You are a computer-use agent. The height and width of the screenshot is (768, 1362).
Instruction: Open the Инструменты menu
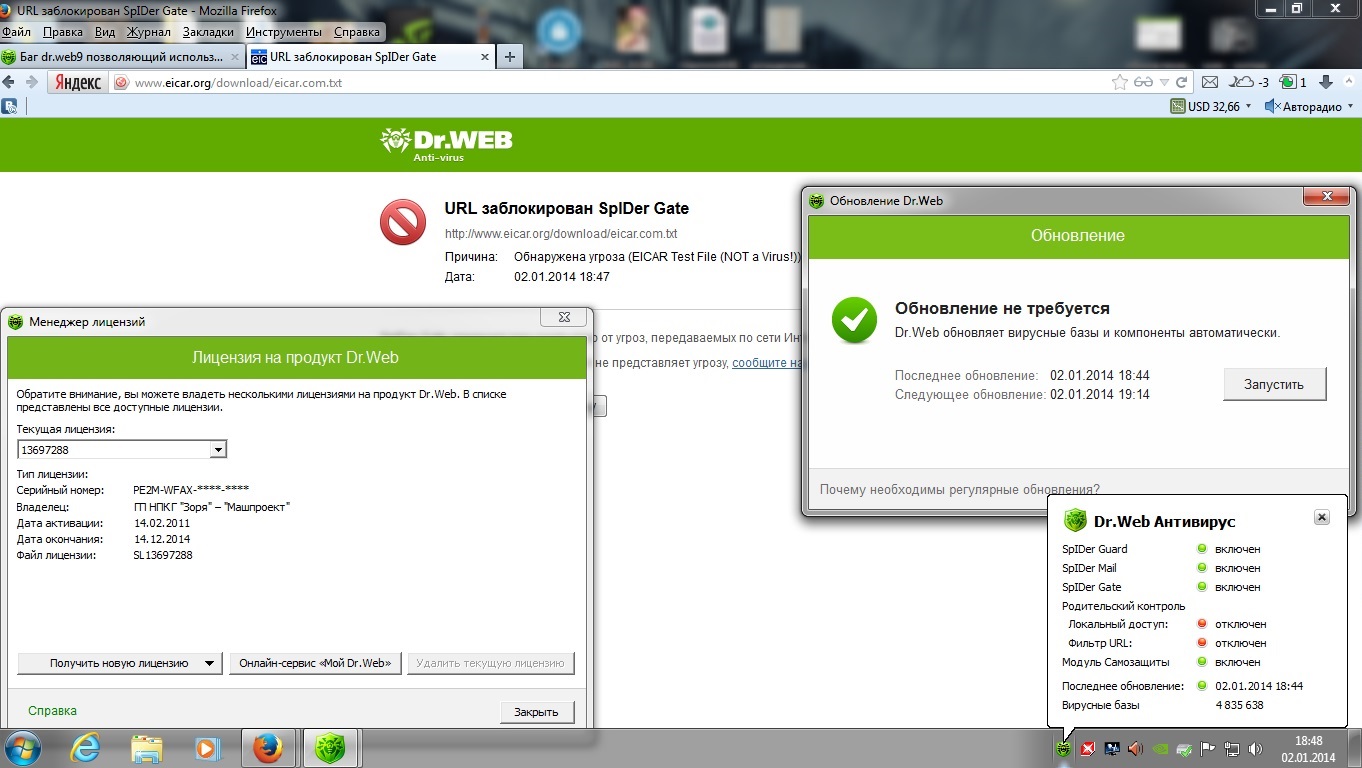tap(284, 32)
